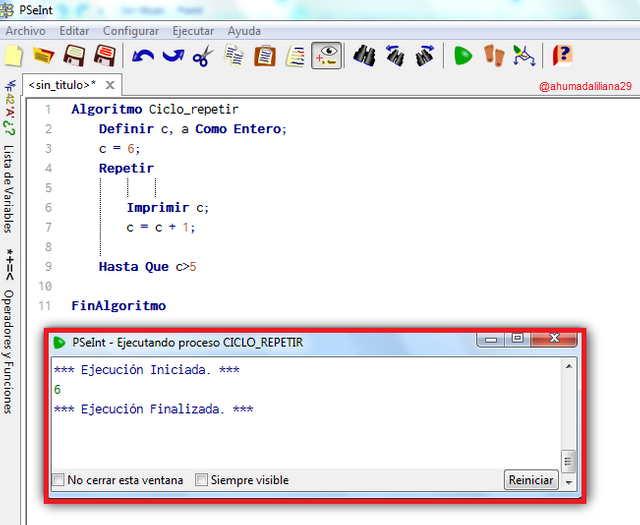Open the Editar menu

coord(74,31)
